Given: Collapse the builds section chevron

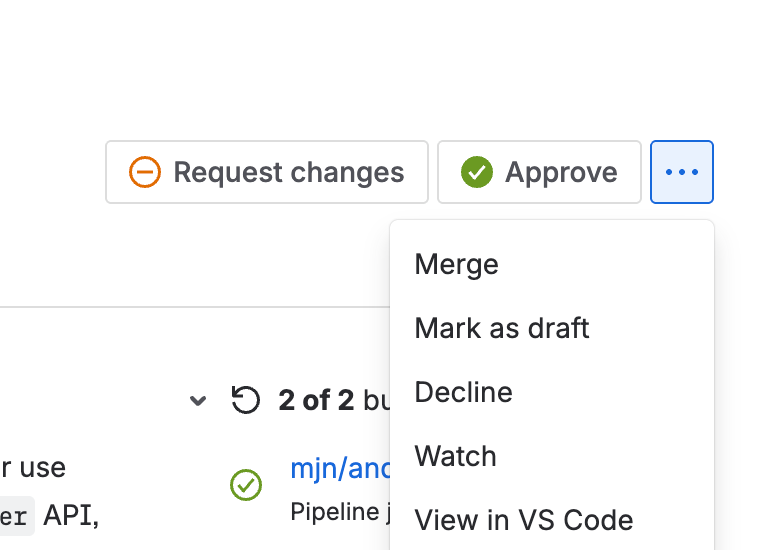Looking at the screenshot, I should [198, 400].
